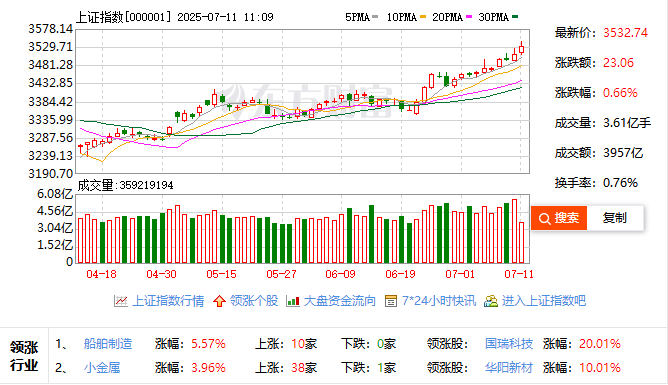
Task: Click the 20PMA magenta legend swatch
Action: point(469,17)
